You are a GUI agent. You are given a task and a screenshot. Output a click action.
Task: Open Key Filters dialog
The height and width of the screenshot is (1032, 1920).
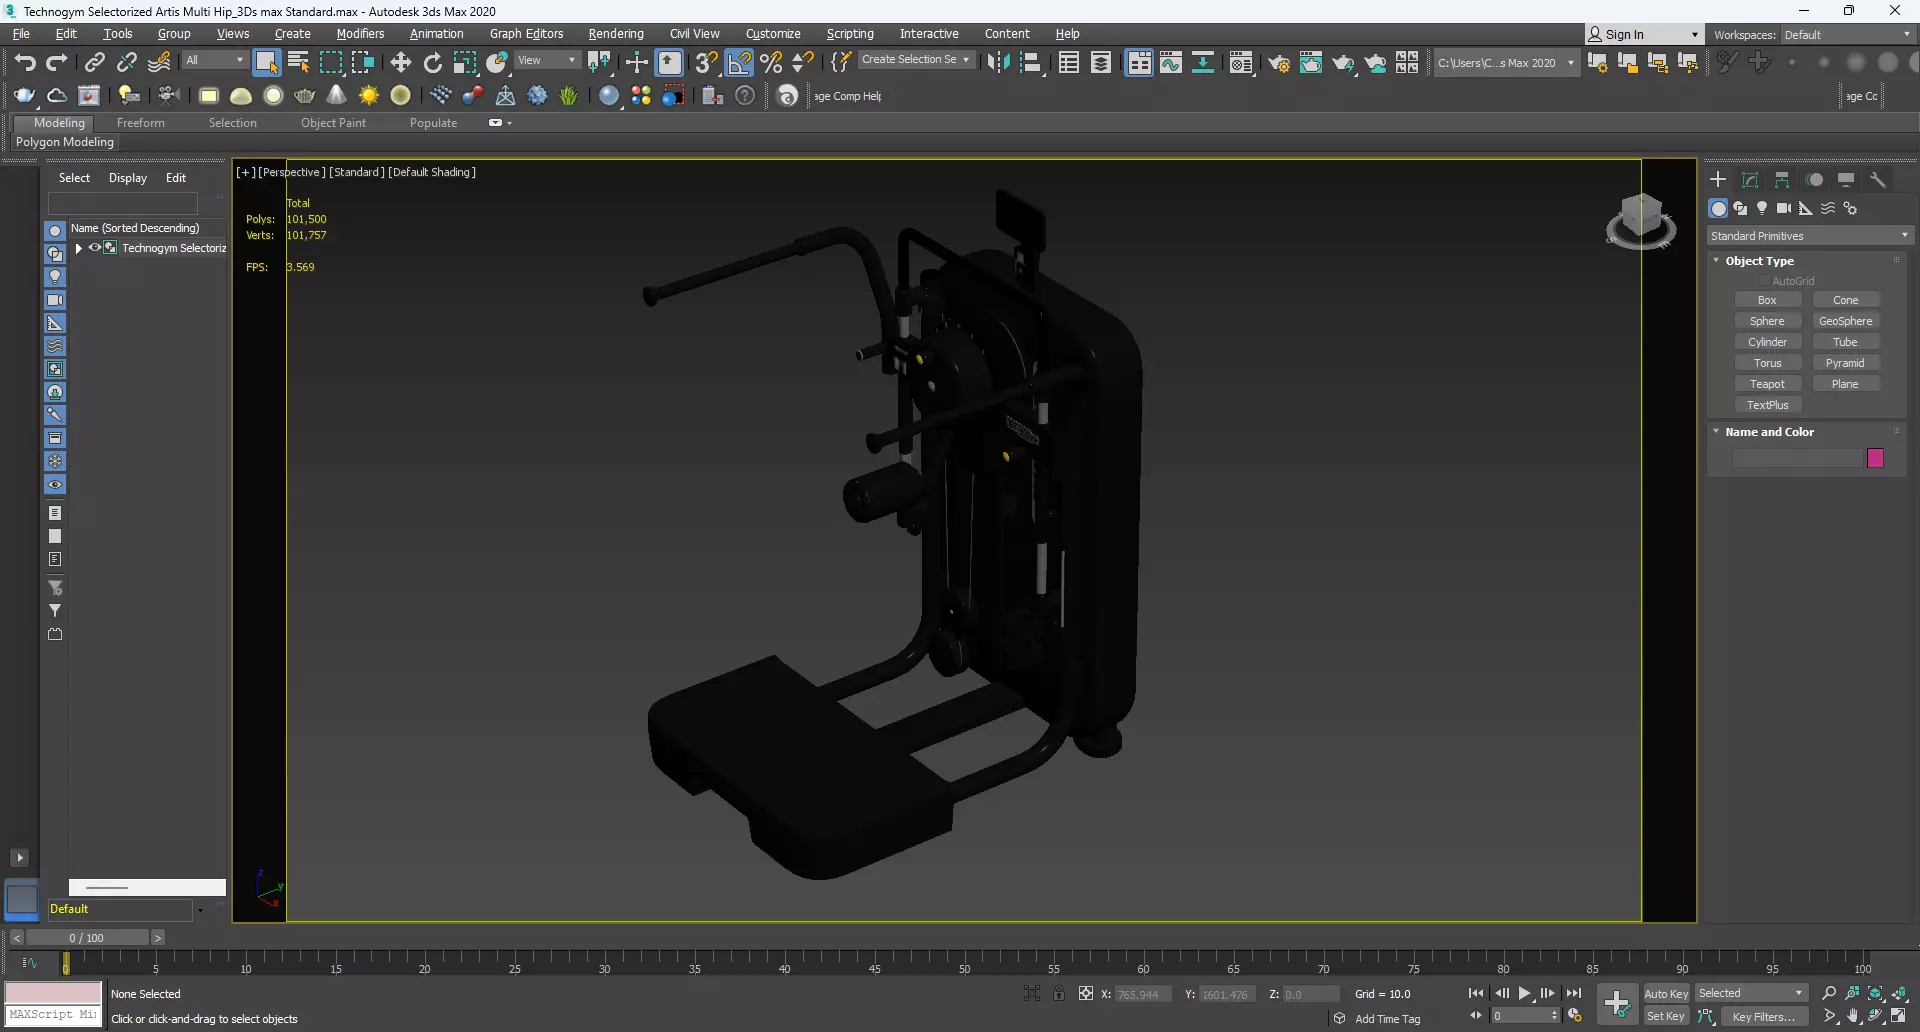click(x=1763, y=1016)
